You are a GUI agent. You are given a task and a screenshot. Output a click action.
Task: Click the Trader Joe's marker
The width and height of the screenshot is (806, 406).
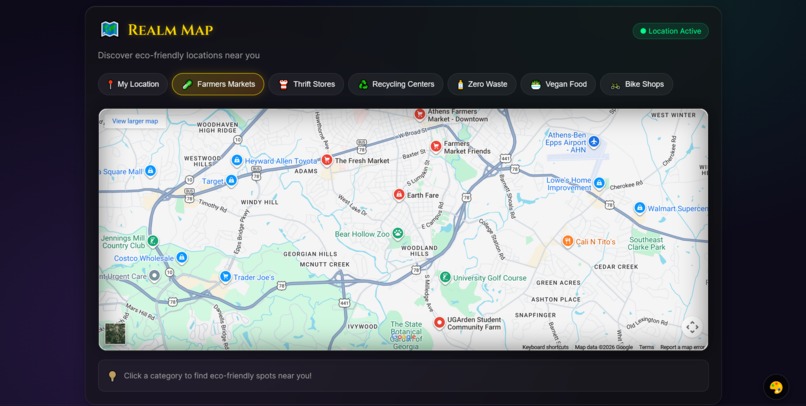click(225, 277)
